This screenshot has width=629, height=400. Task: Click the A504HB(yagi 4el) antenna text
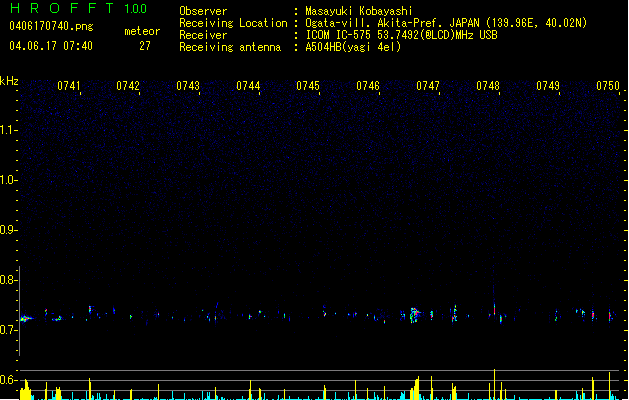pyautogui.click(x=353, y=47)
